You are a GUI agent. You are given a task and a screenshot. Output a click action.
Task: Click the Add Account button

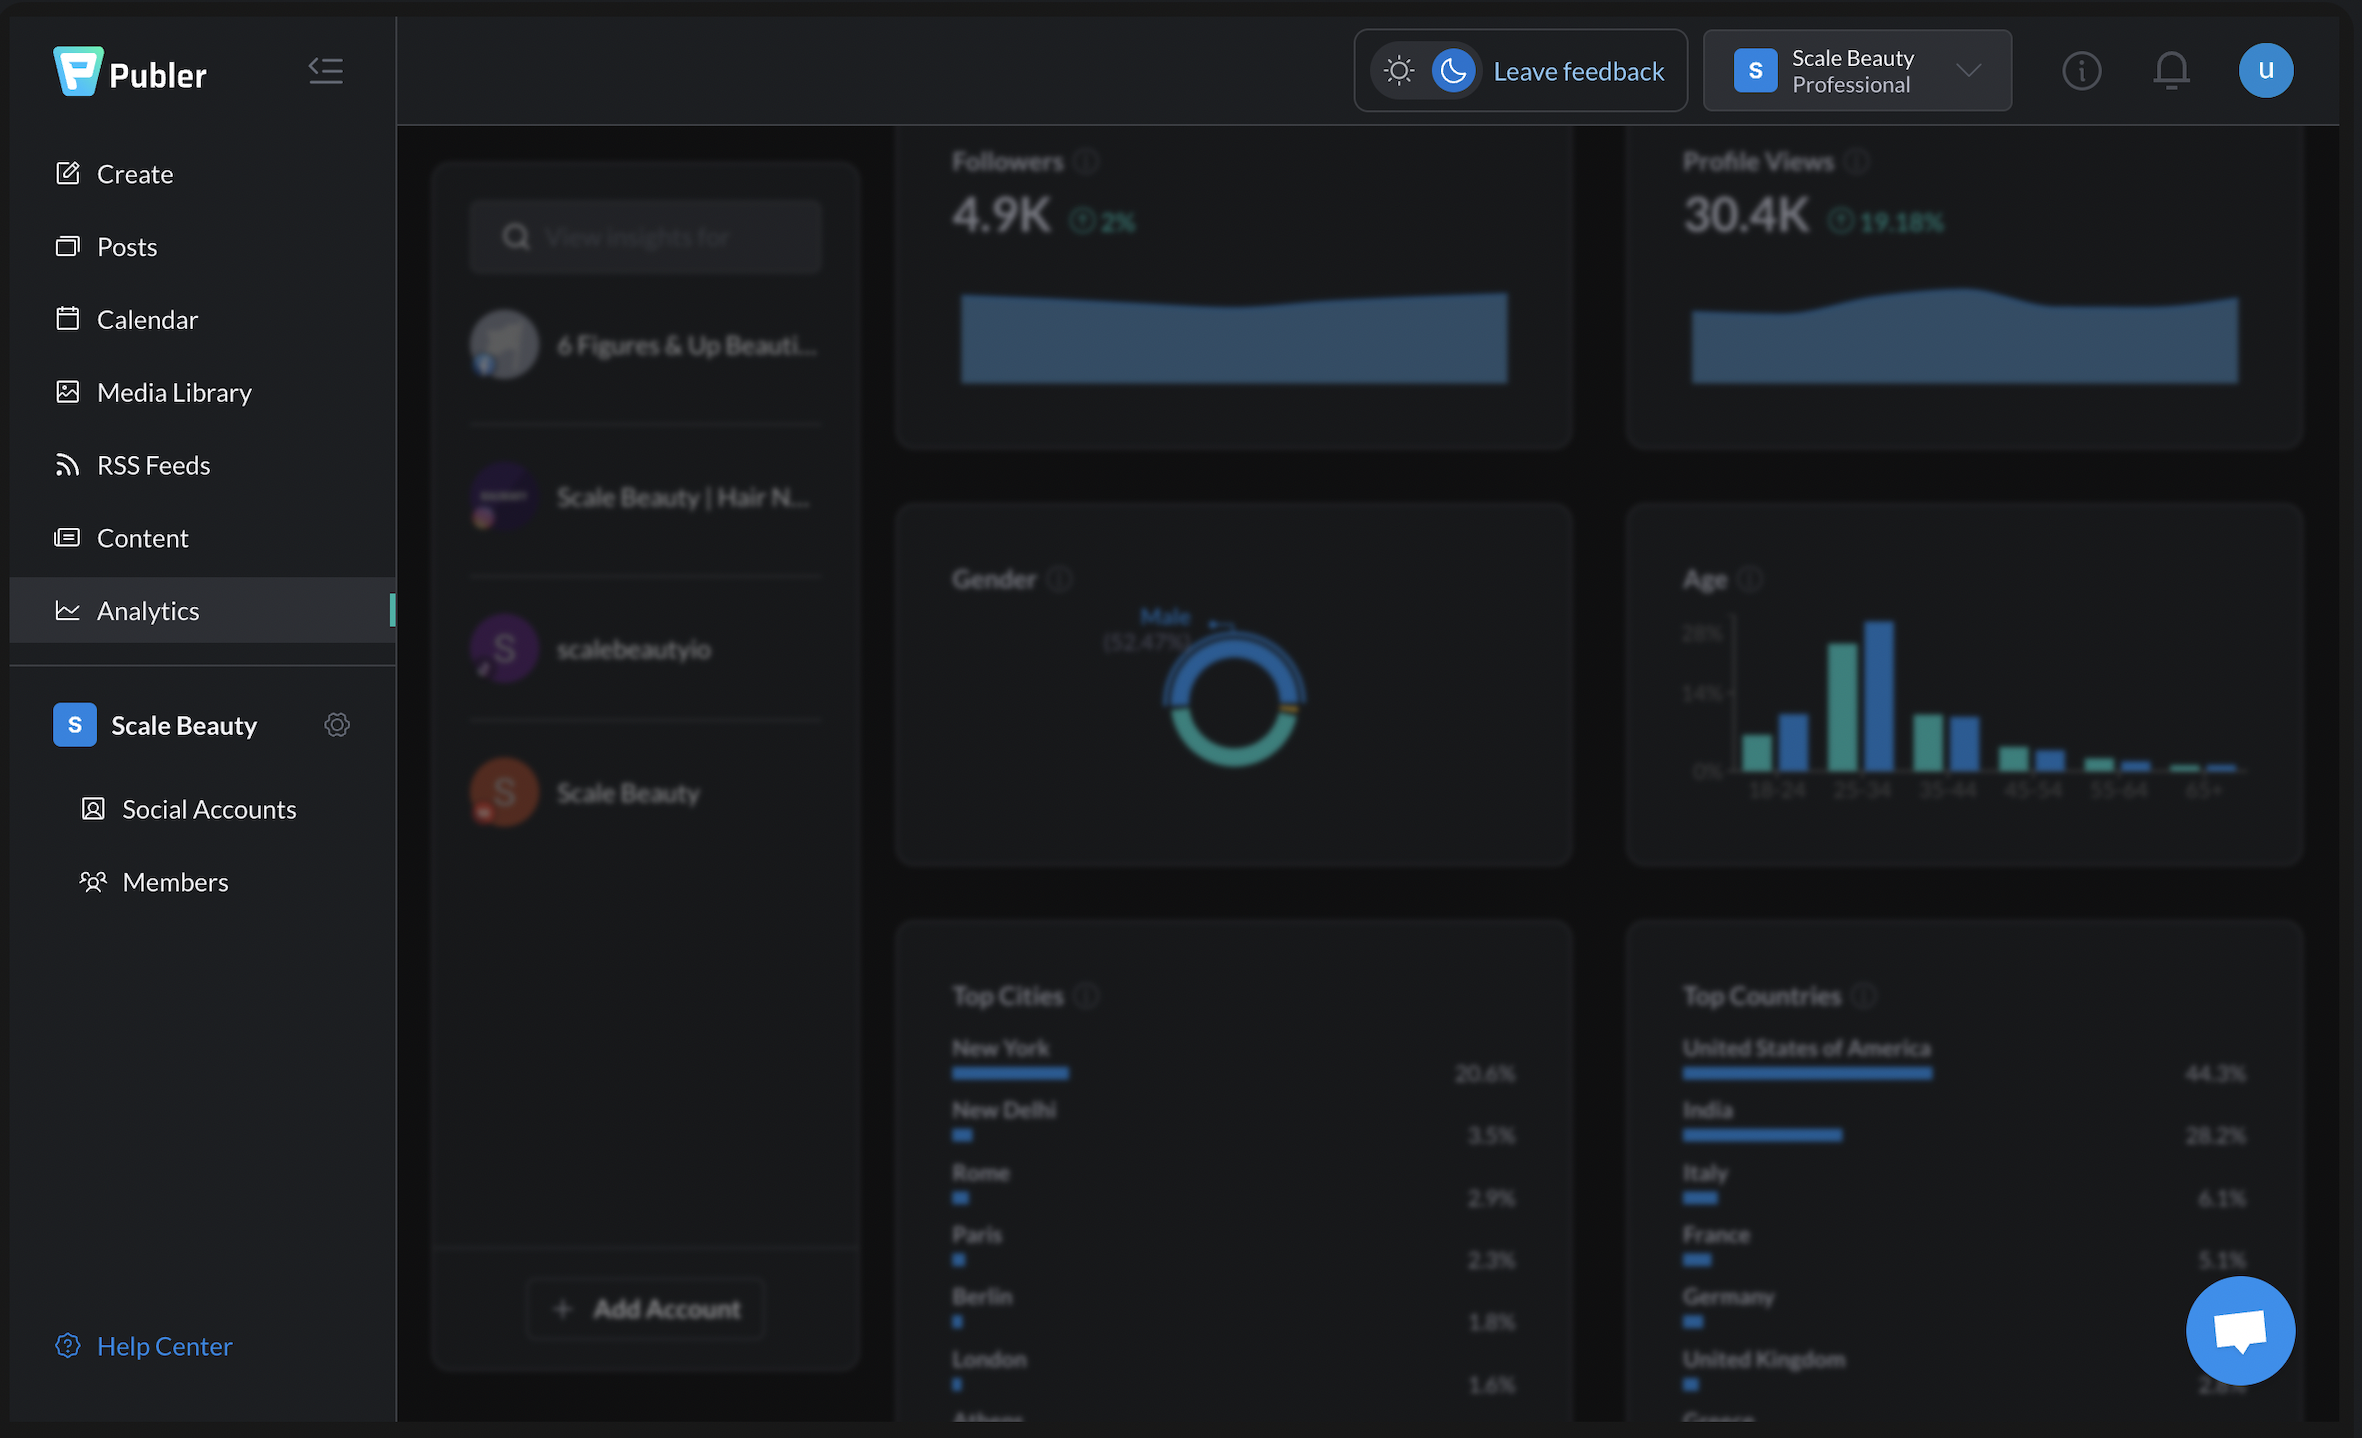pos(646,1309)
